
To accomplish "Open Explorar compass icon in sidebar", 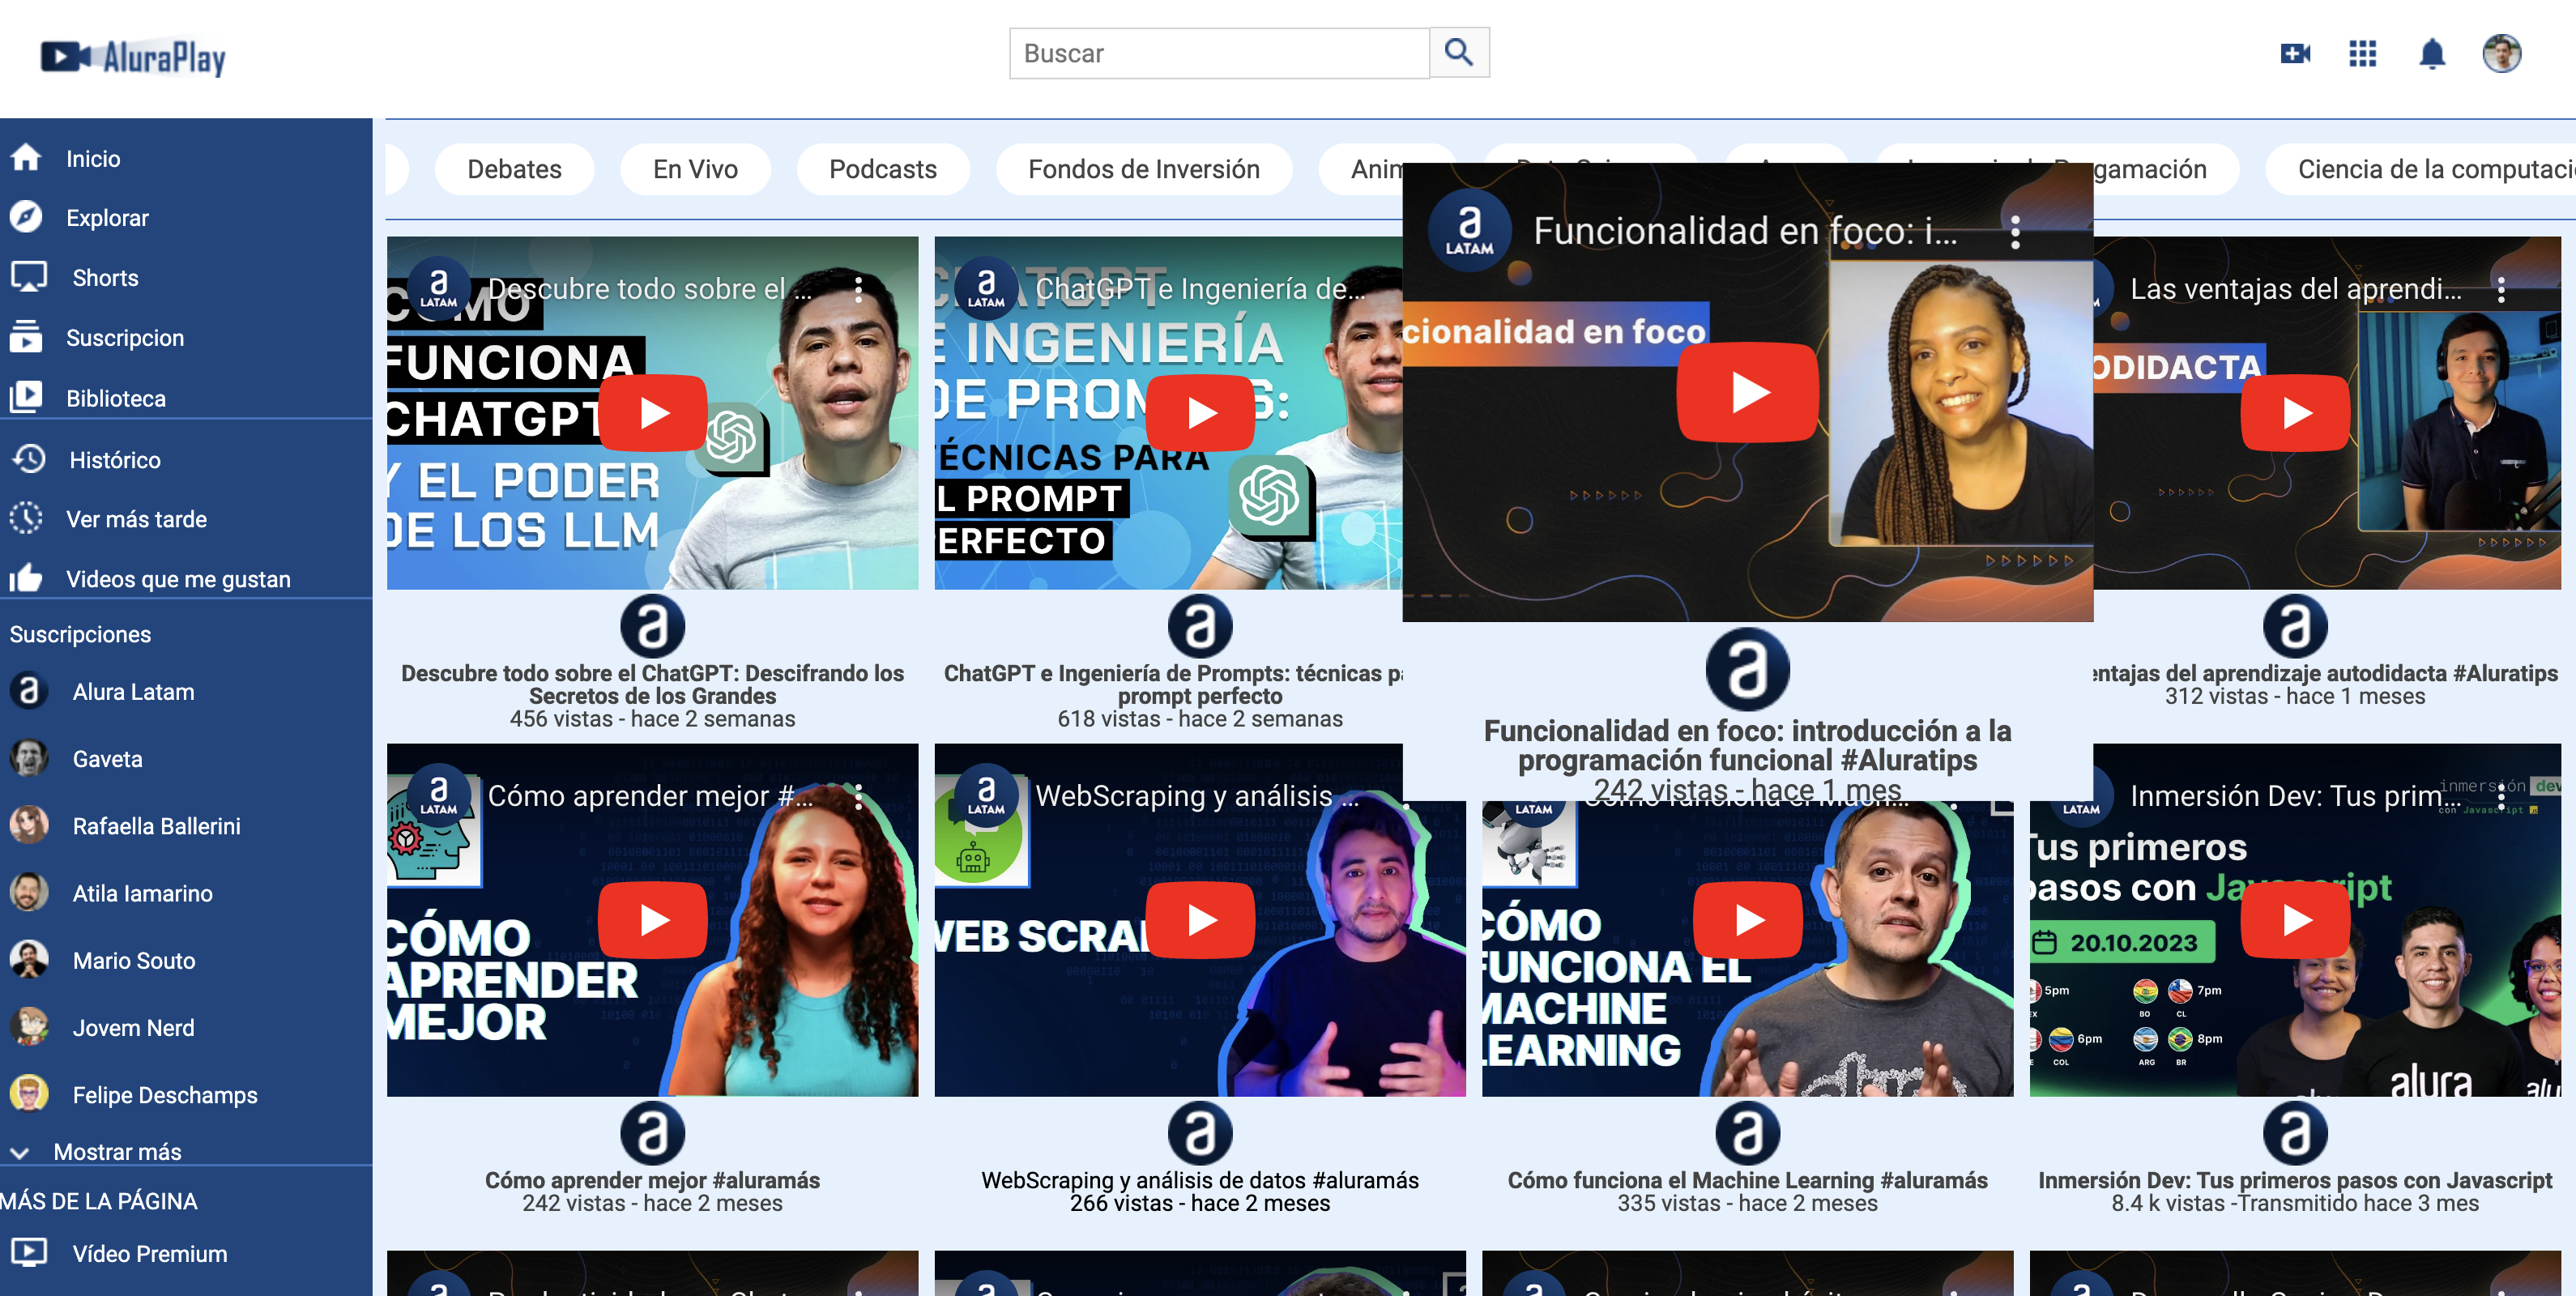I will coord(26,217).
